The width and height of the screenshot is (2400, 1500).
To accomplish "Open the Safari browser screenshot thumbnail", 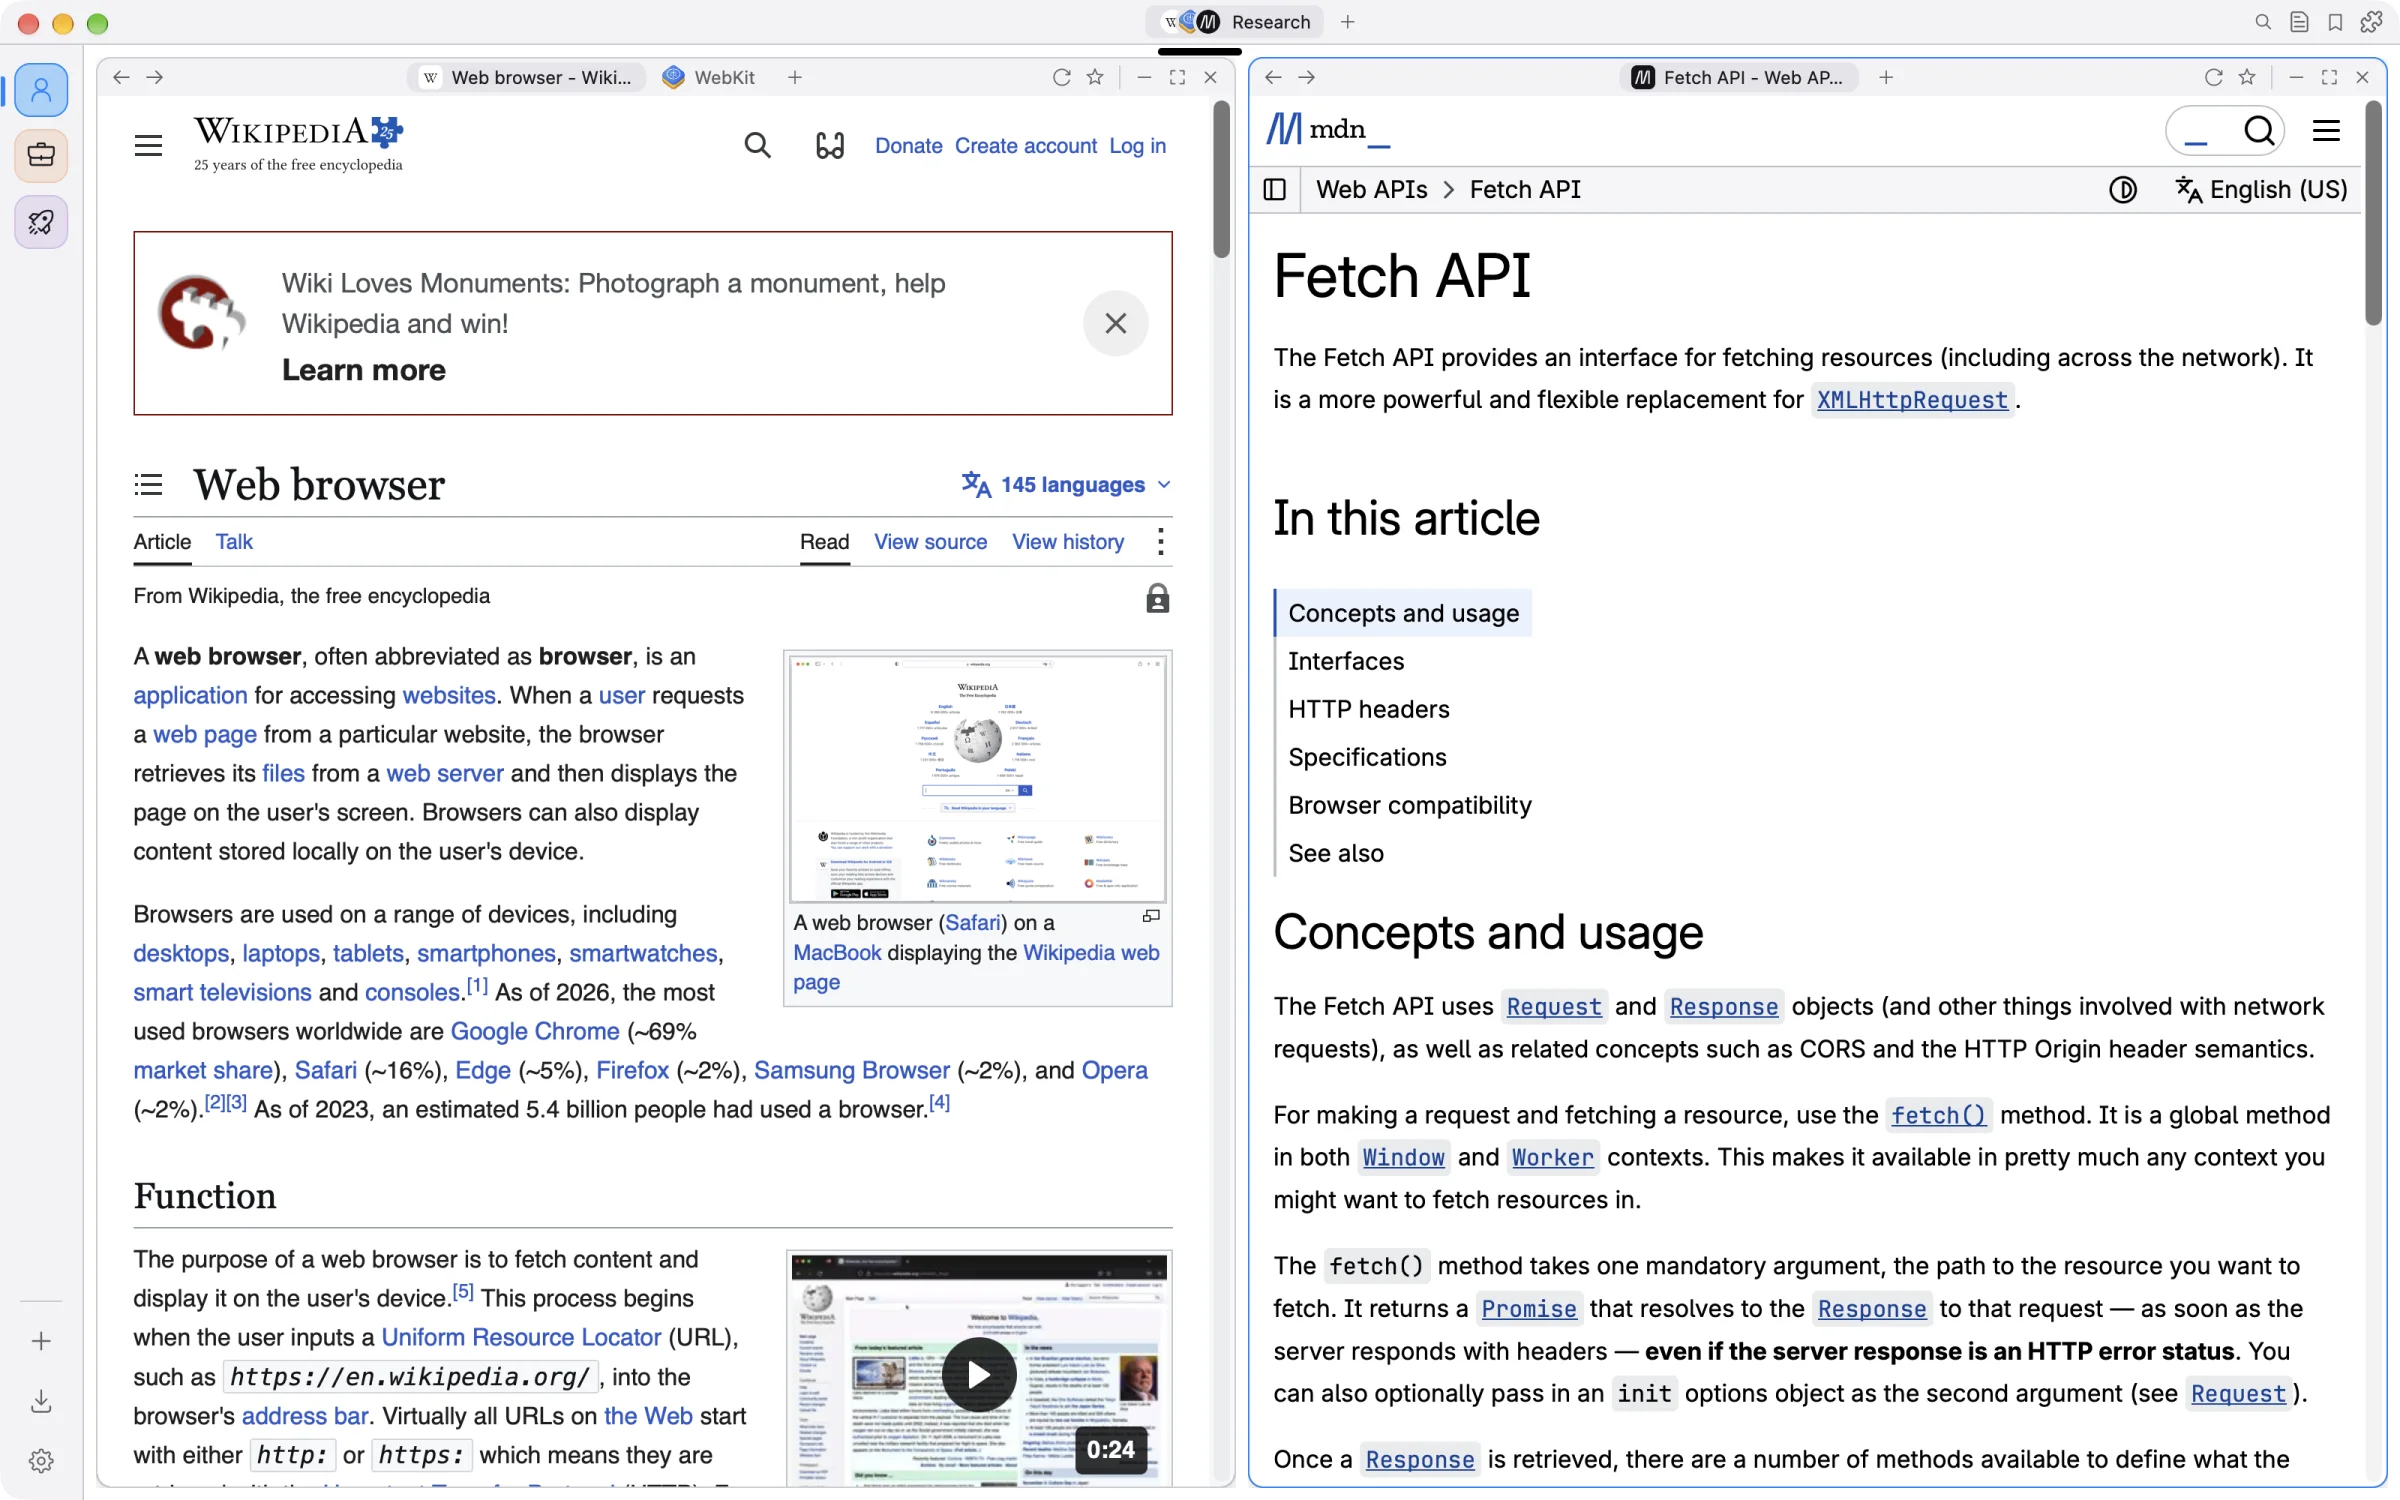I will (x=977, y=779).
